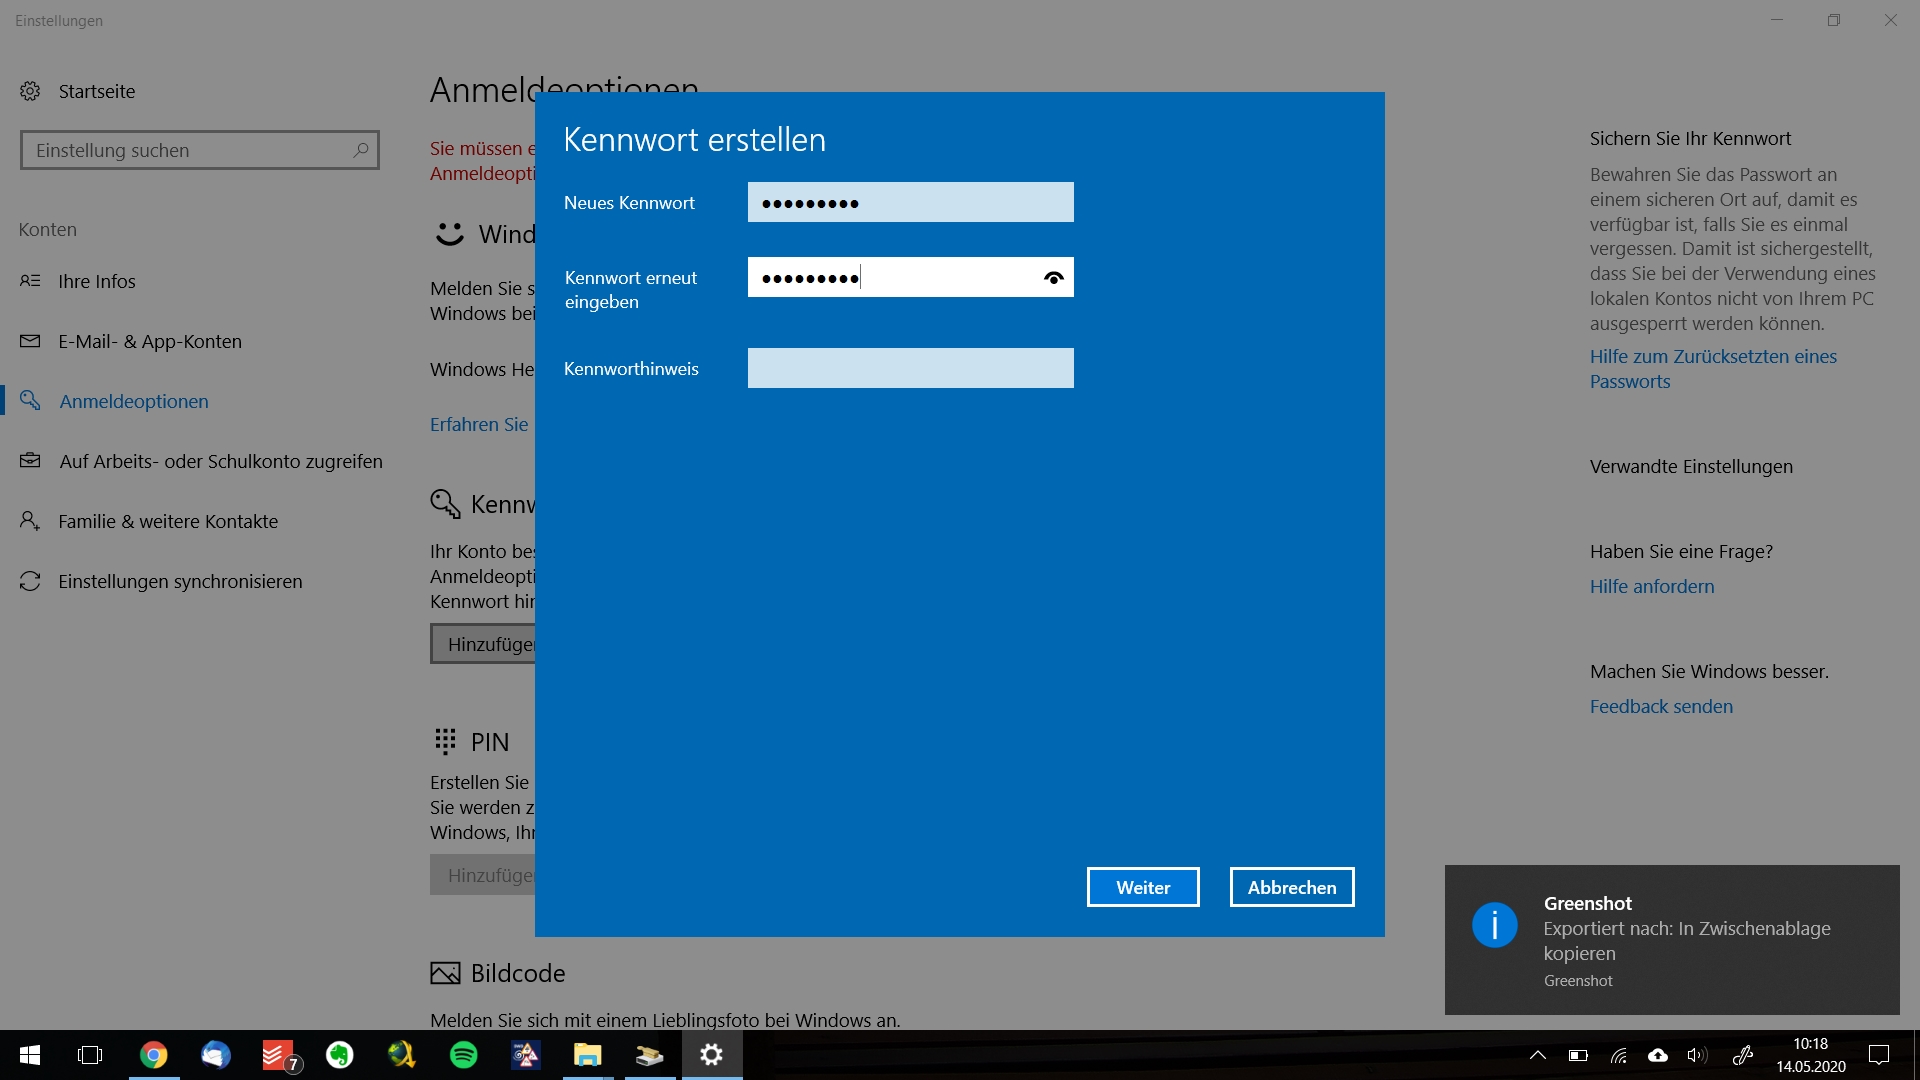Click the Abbrechen button
This screenshot has width=1920, height=1080.
[x=1291, y=887]
